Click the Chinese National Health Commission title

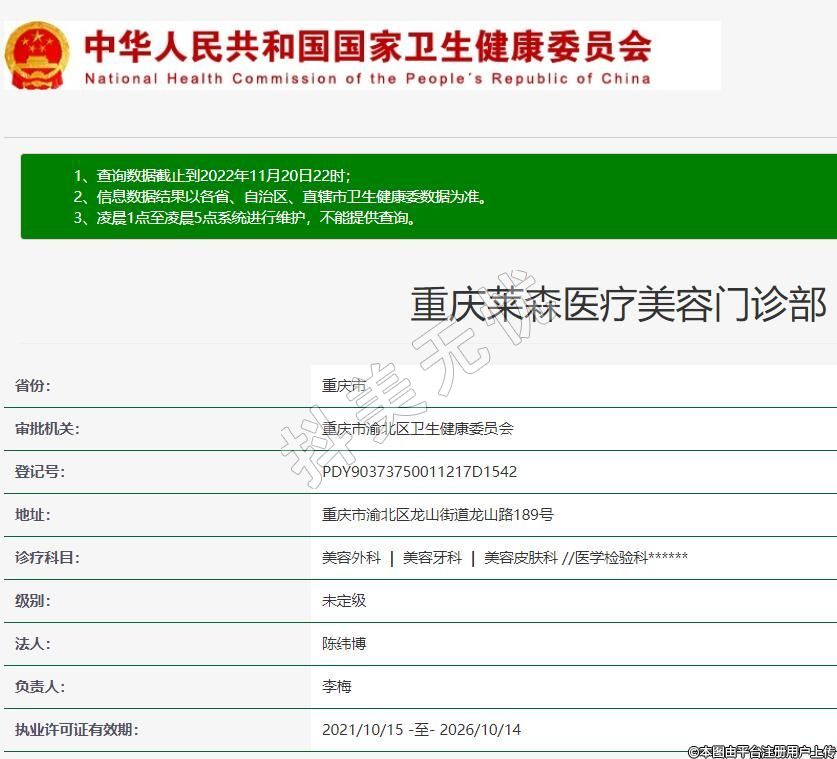tap(367, 45)
